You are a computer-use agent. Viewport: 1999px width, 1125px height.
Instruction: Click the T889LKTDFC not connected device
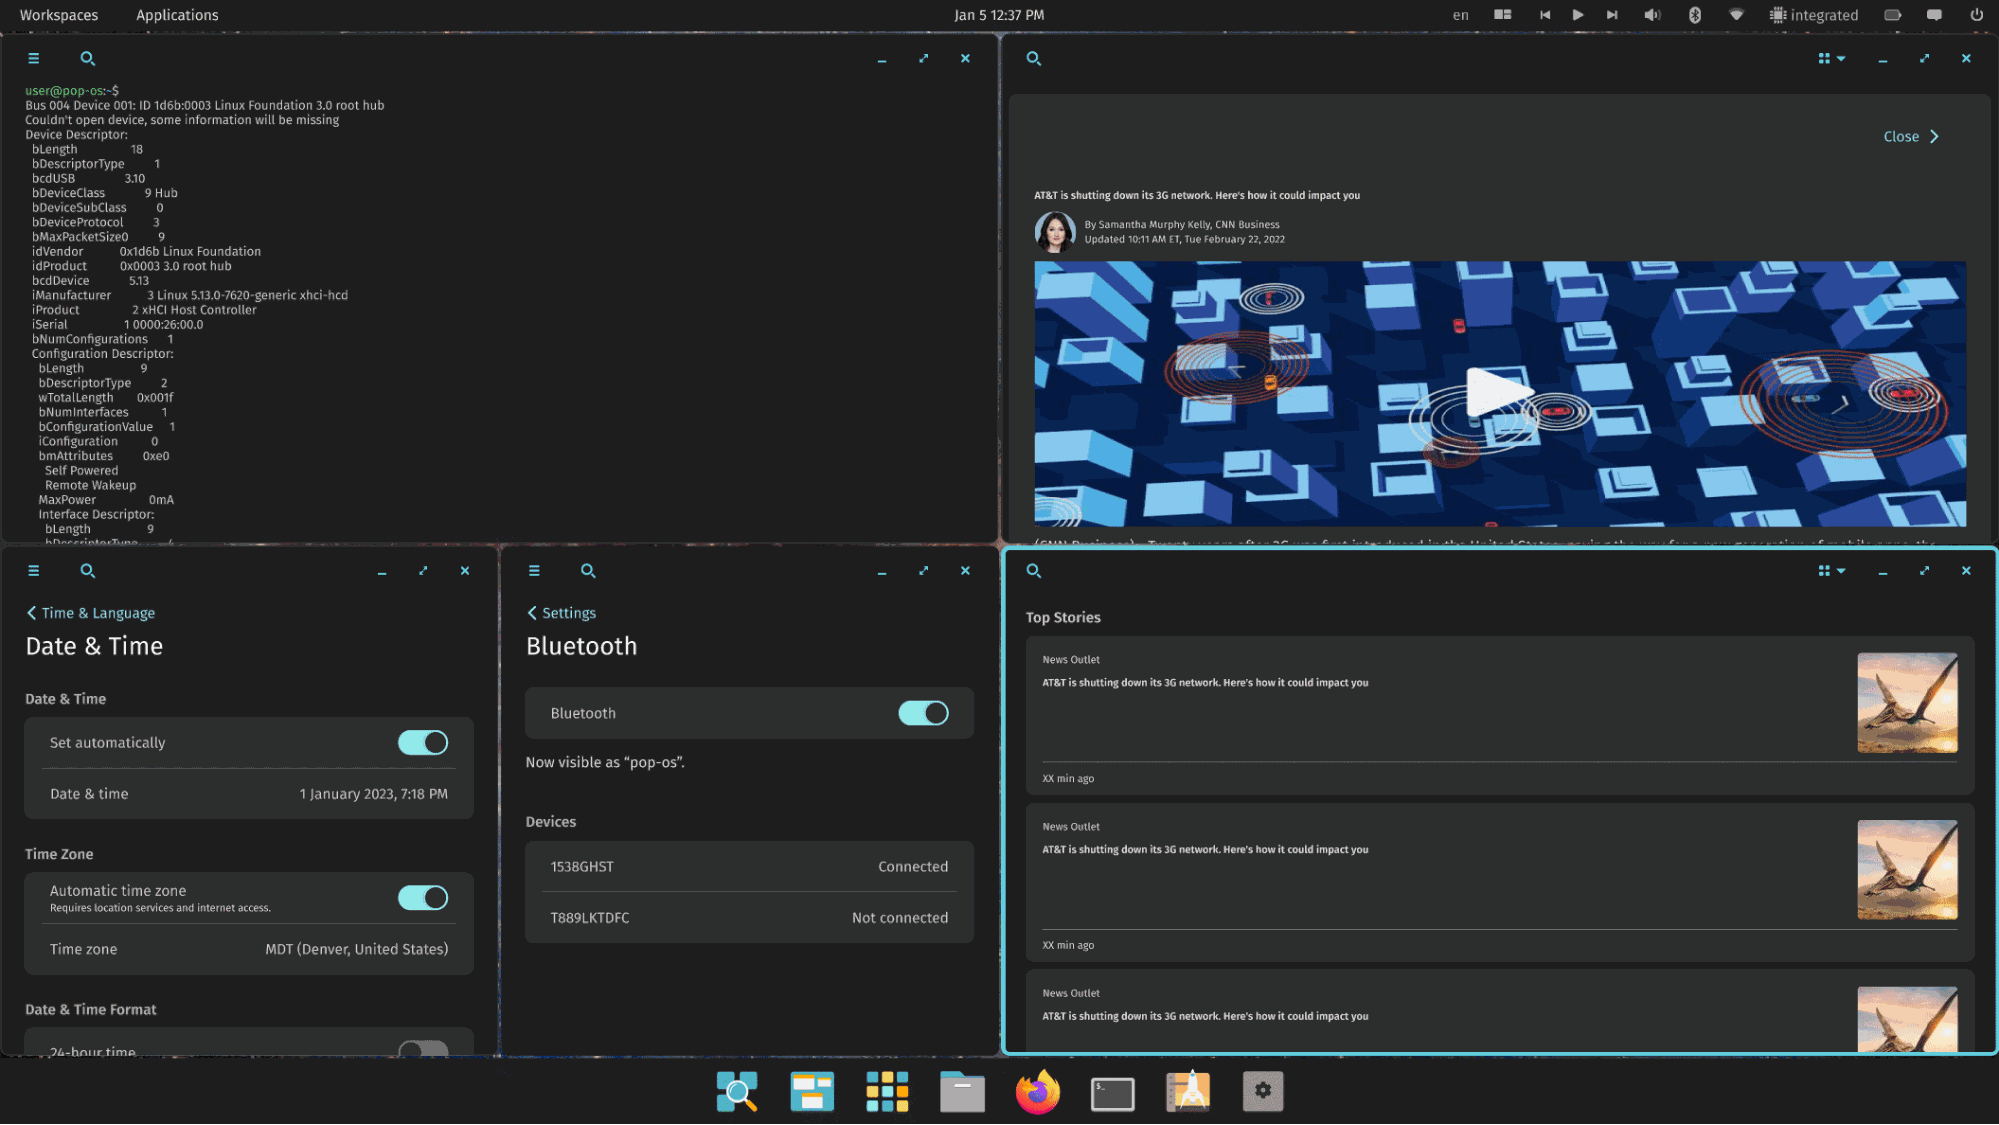(748, 916)
